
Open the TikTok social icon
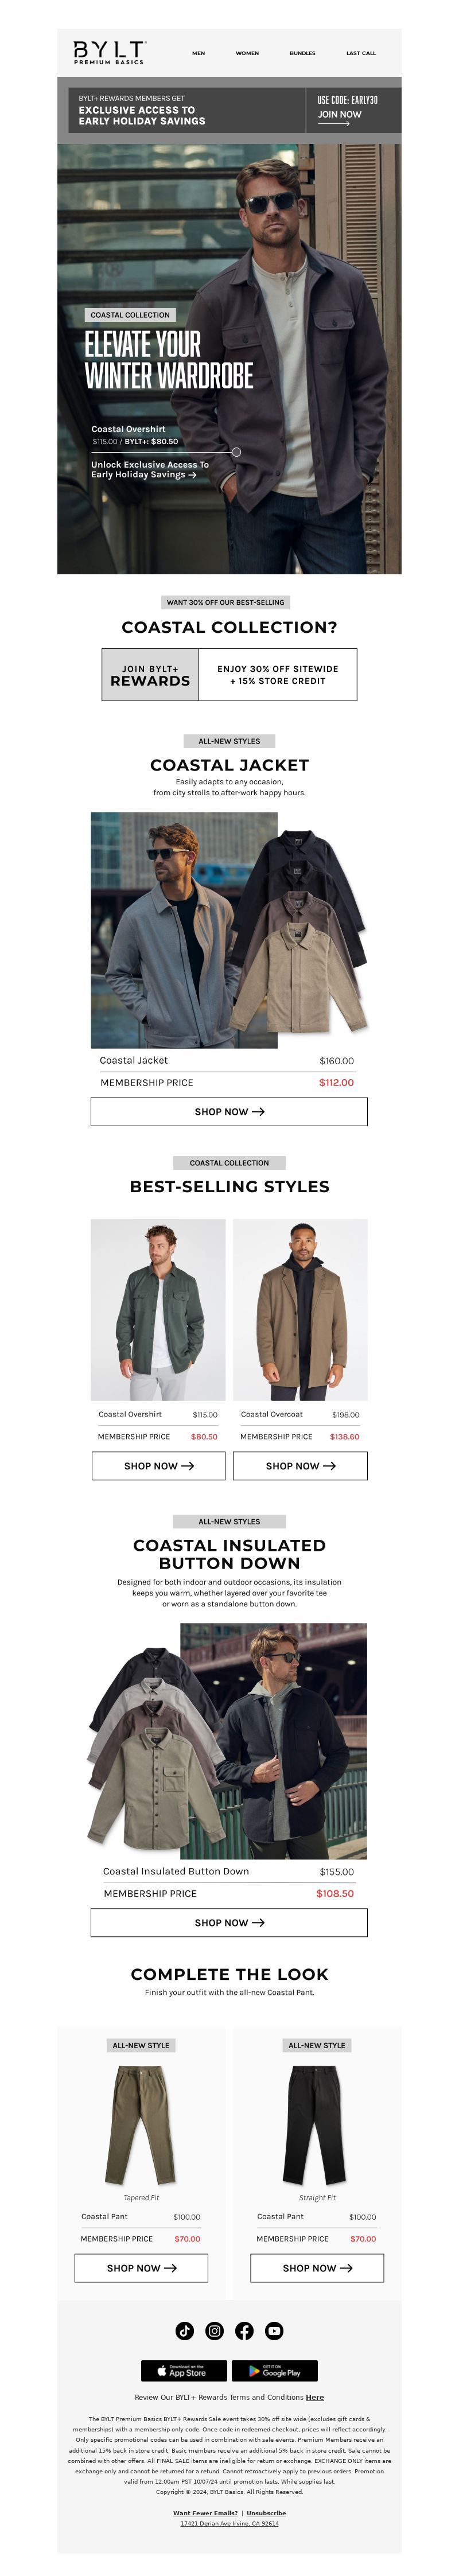point(185,2331)
